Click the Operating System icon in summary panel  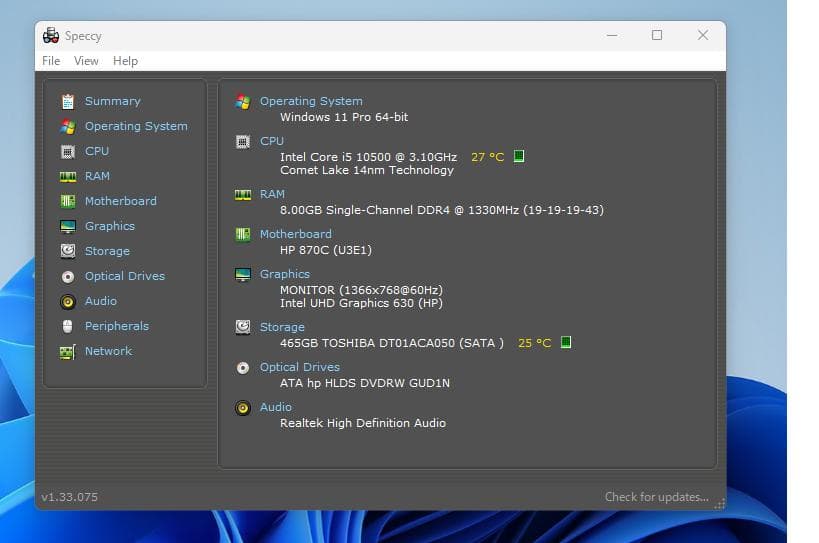[243, 101]
